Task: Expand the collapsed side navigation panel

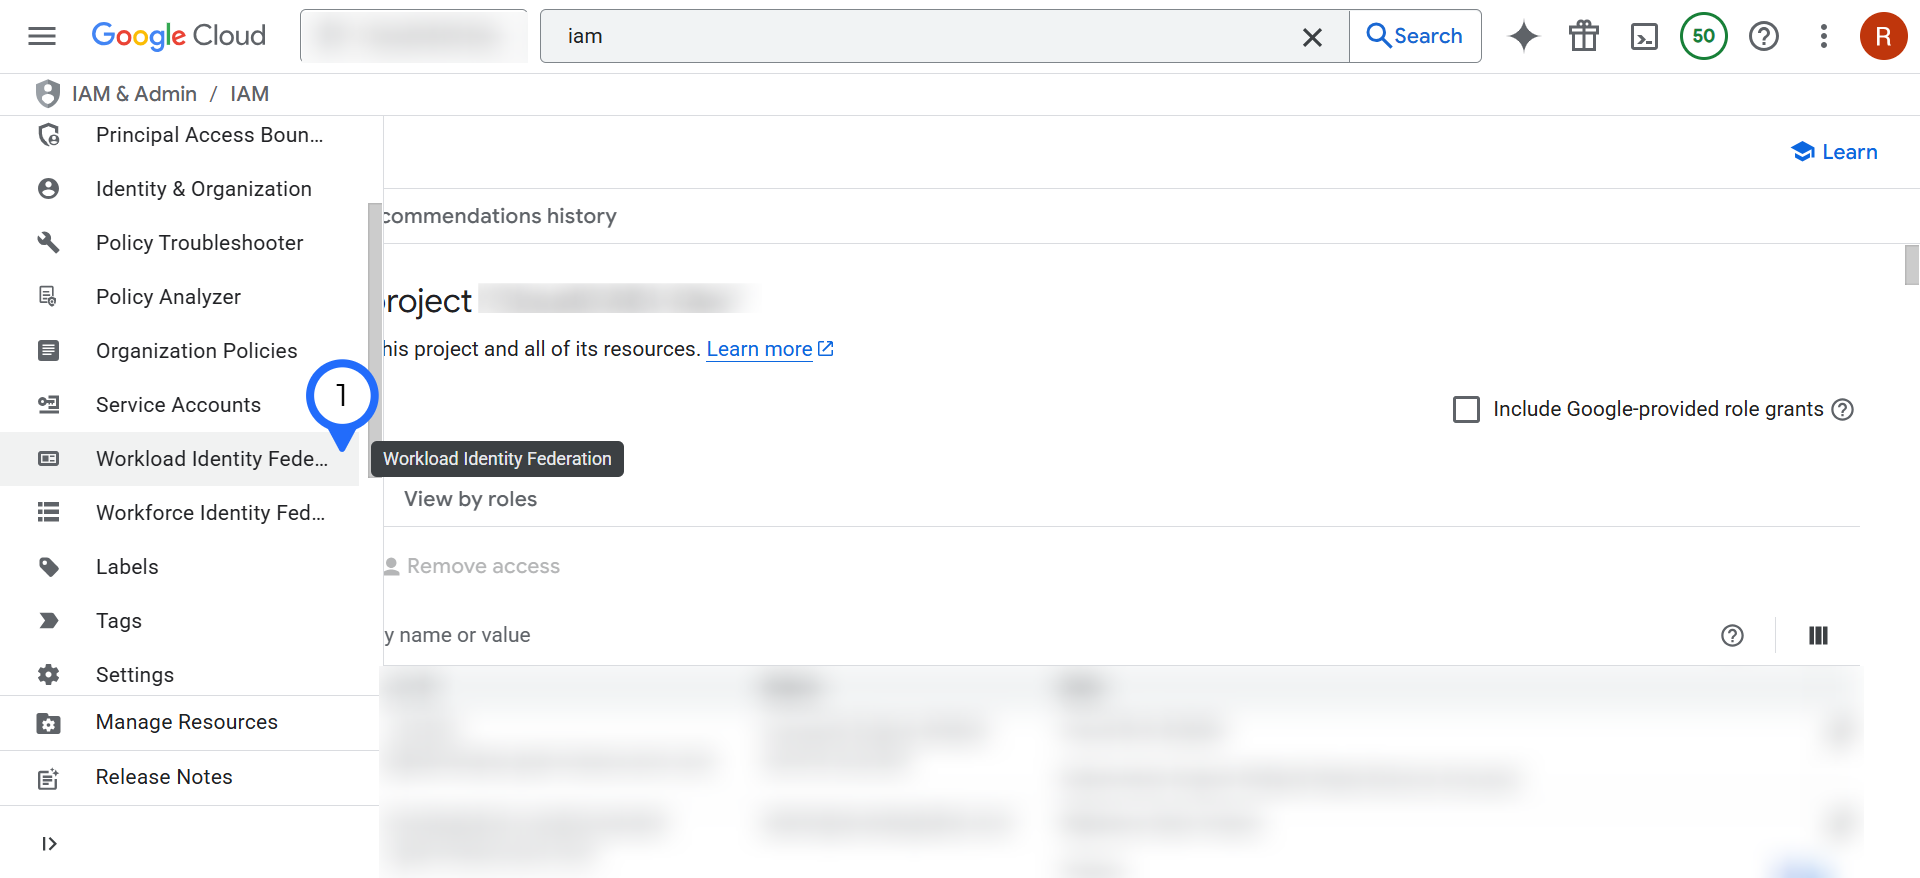Action: 49,843
